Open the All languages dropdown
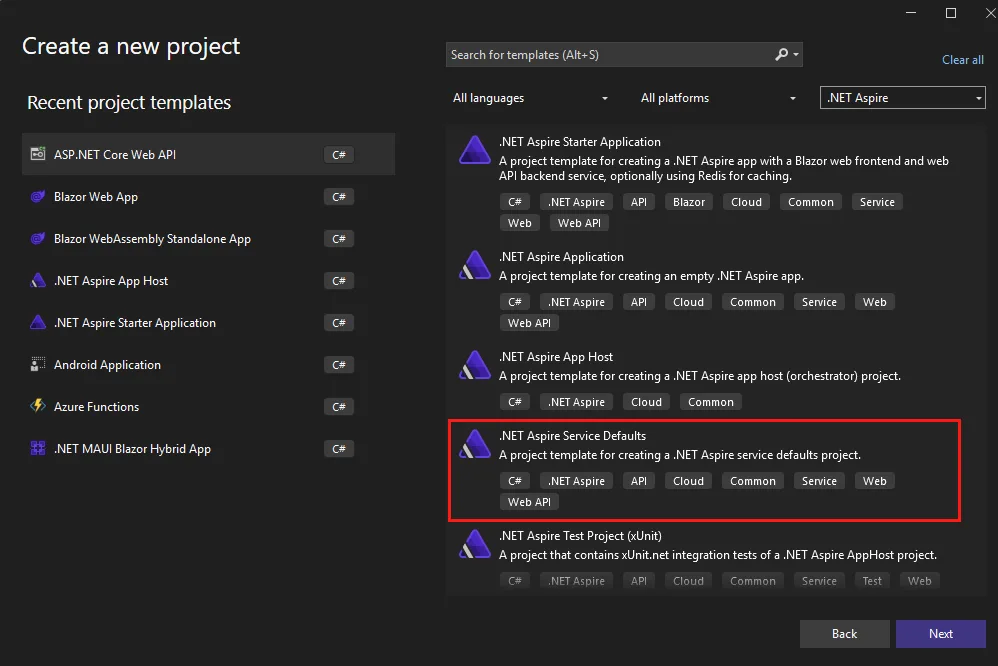 (x=530, y=97)
